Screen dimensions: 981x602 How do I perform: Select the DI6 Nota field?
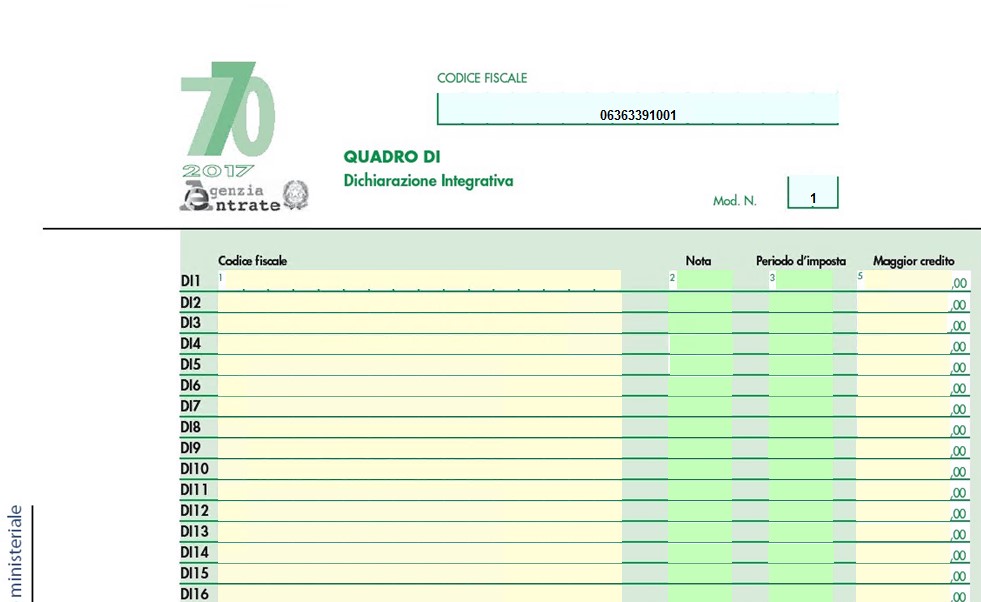(x=700, y=385)
